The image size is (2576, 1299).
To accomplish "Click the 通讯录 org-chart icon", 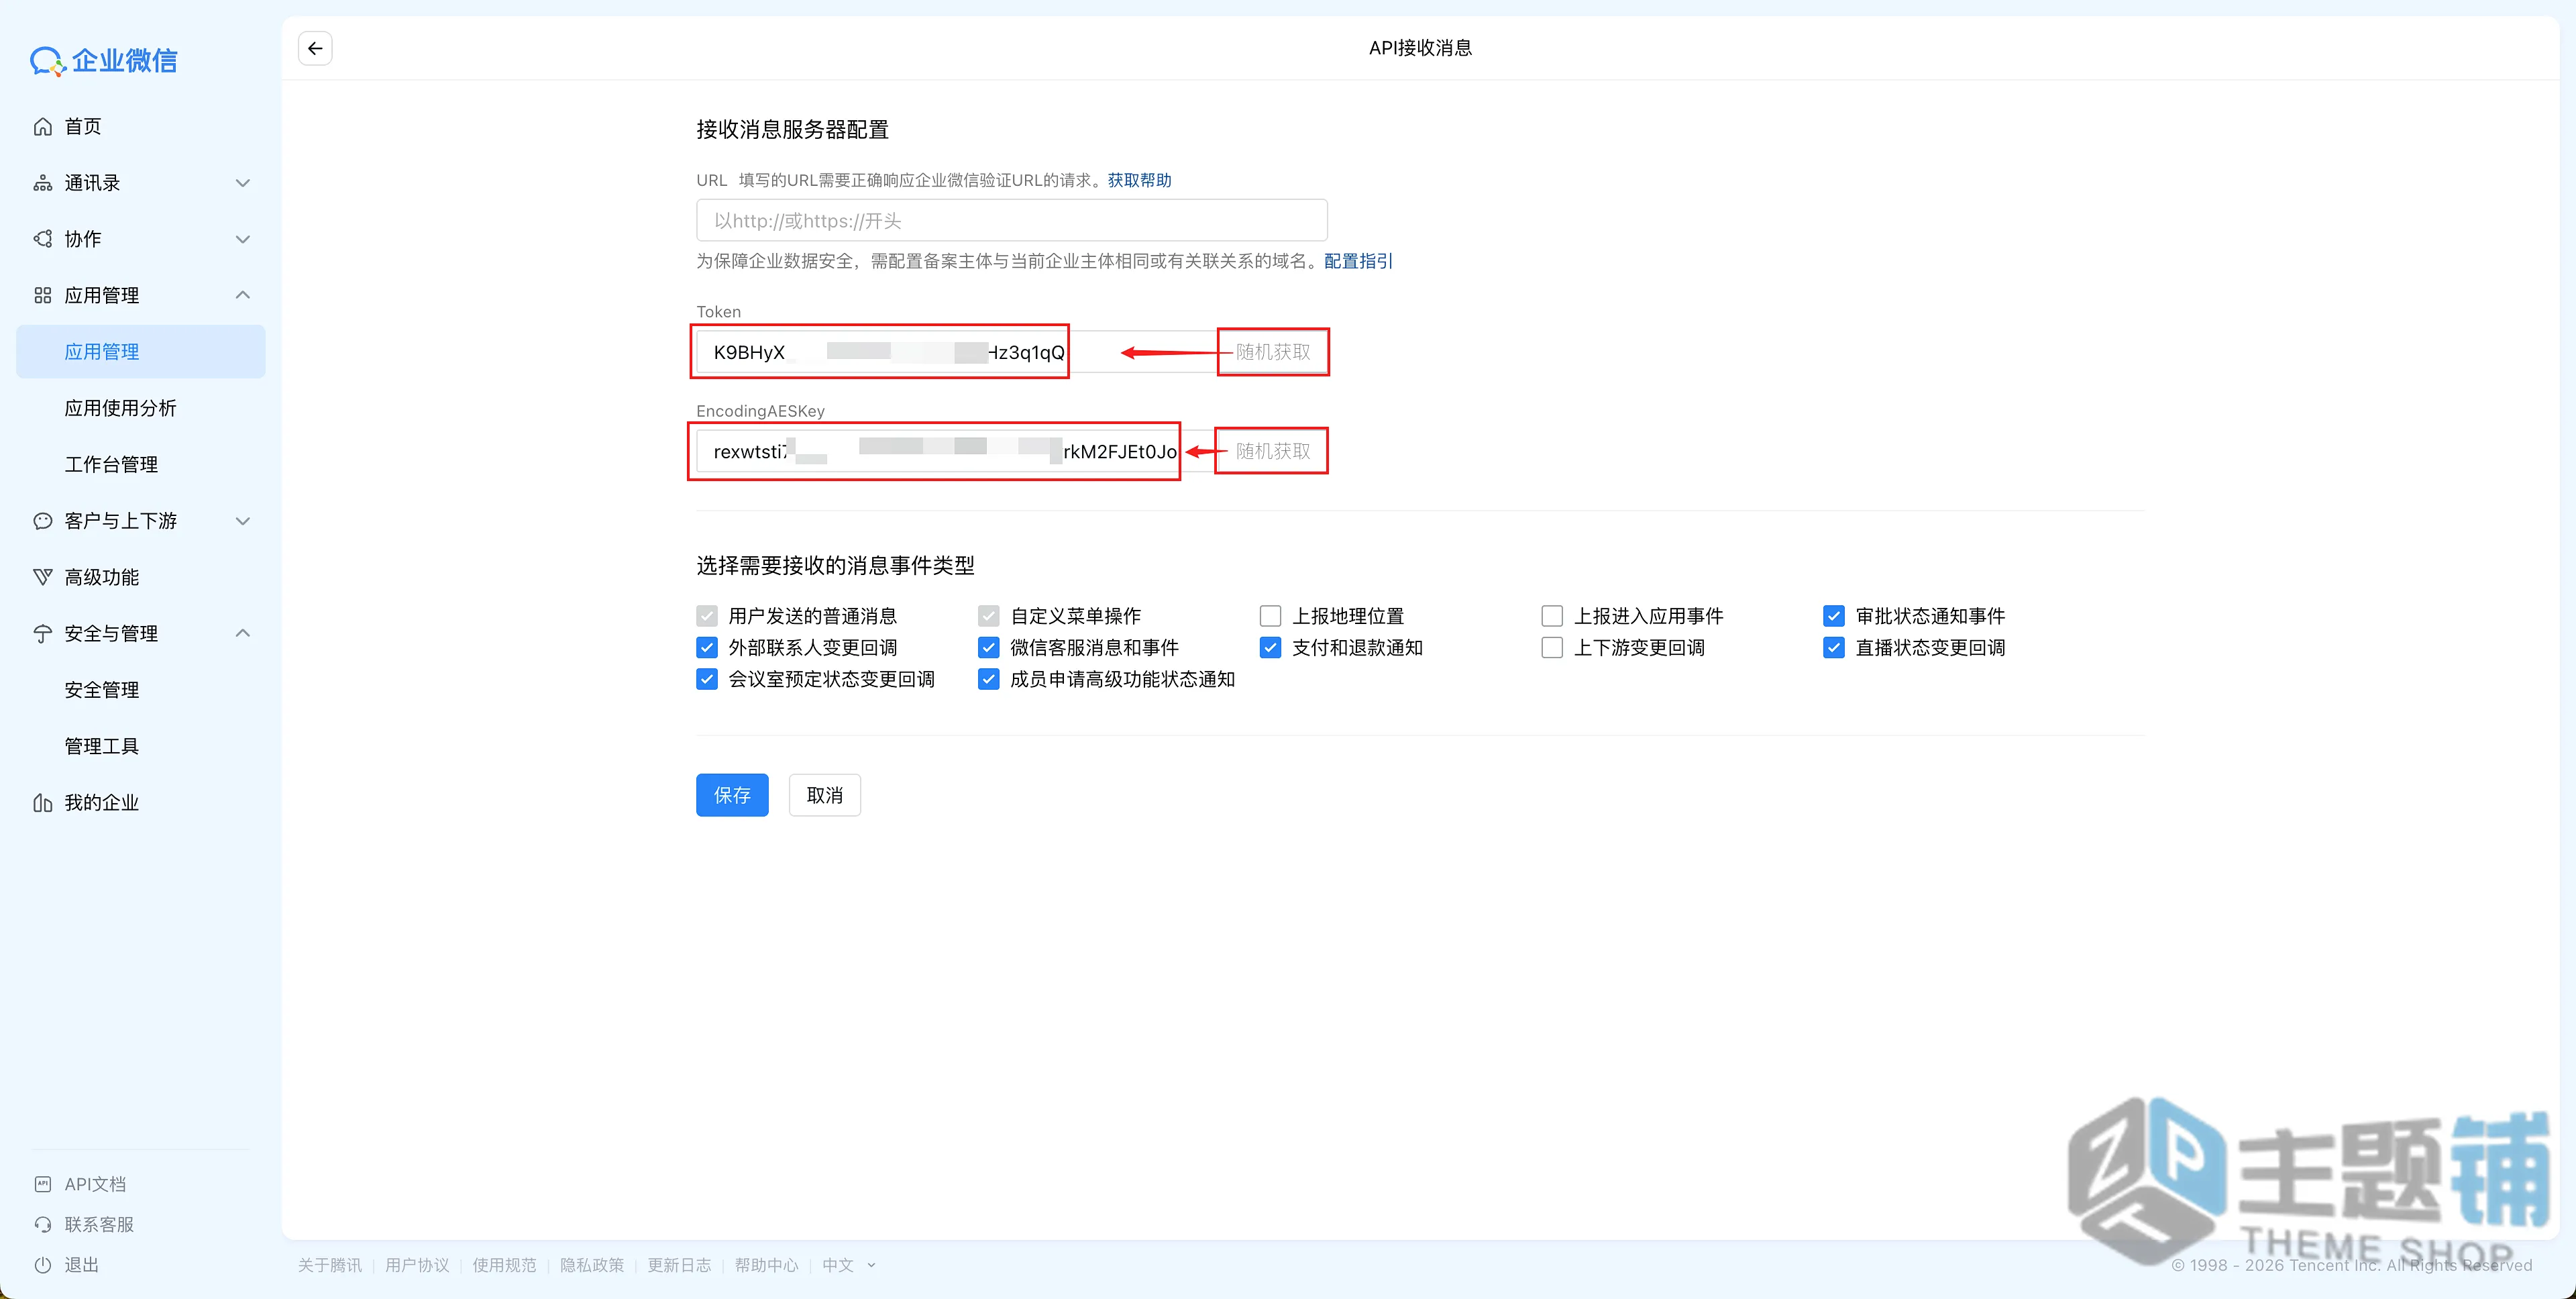I will pyautogui.click(x=43, y=183).
